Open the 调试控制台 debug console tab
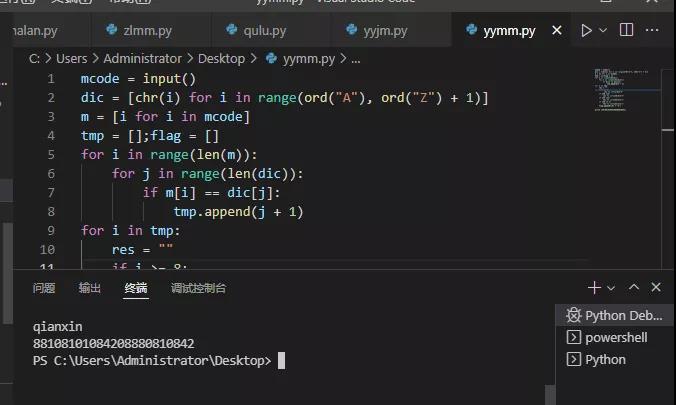Image resolution: width=676 pixels, height=405 pixels. coord(198,288)
